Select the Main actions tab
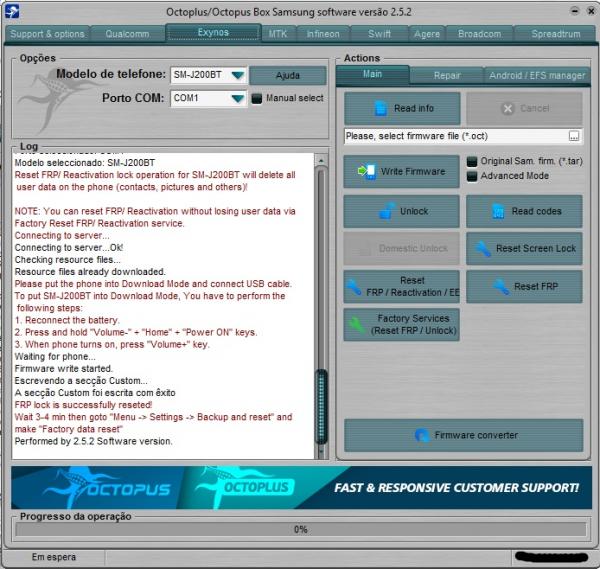 click(x=372, y=75)
